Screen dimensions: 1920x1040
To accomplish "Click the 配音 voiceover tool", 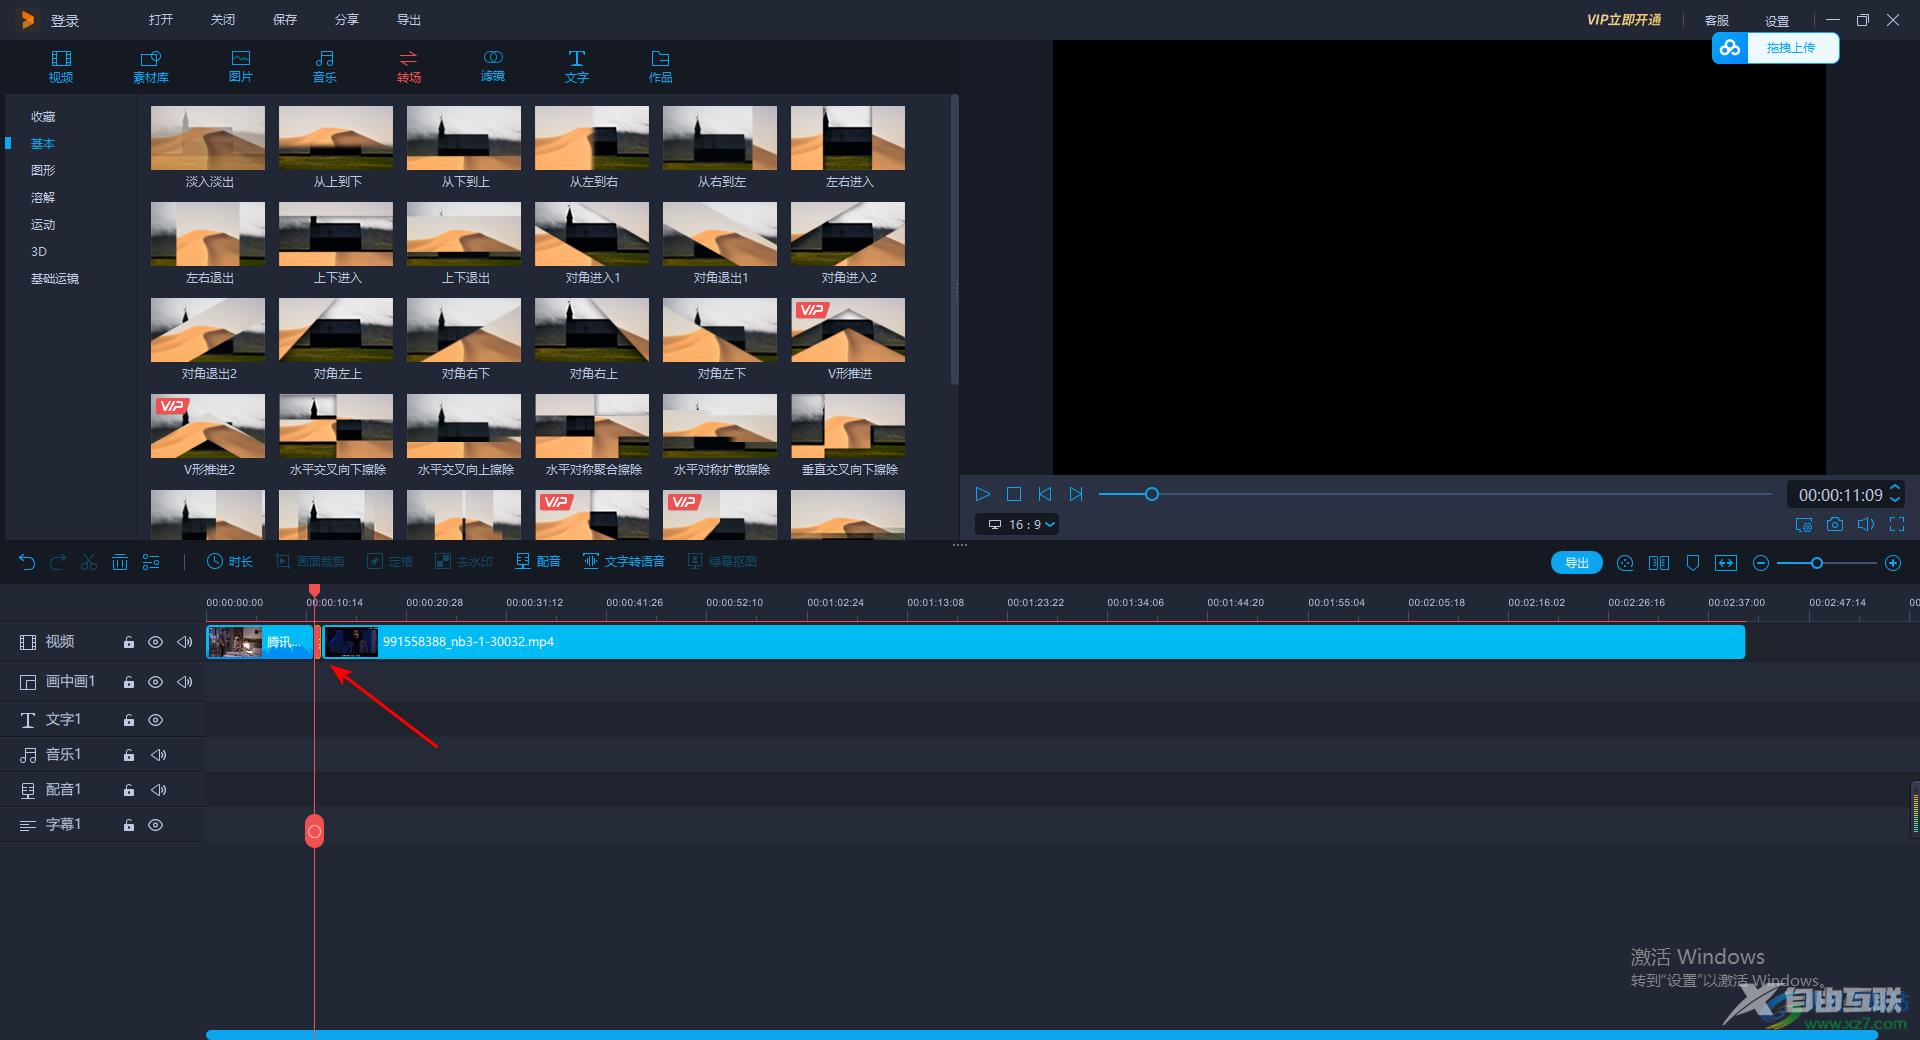I will tap(538, 562).
